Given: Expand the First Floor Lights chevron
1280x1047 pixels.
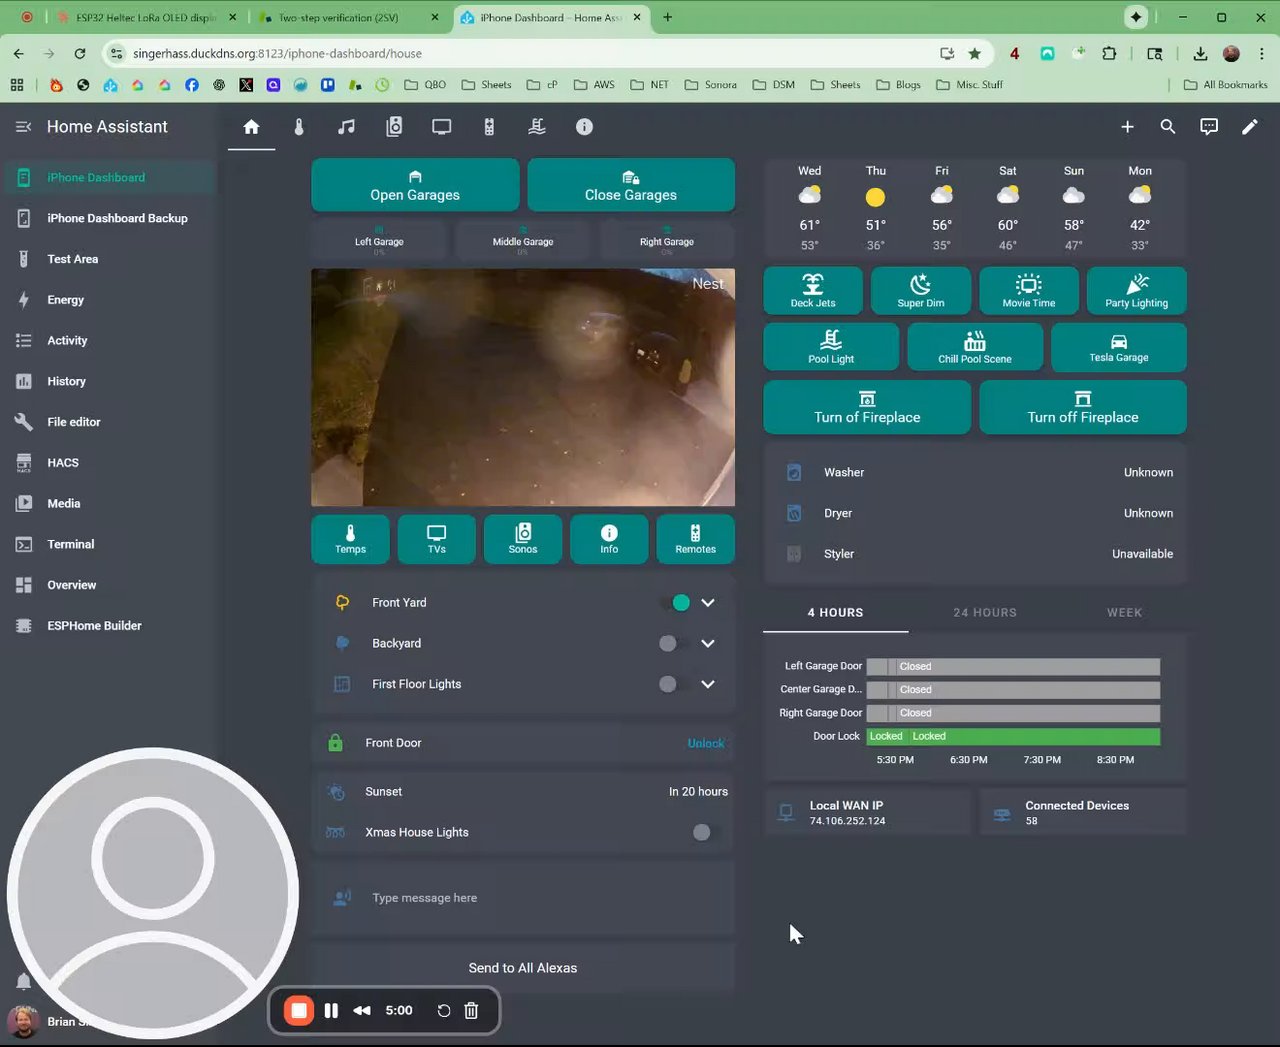Looking at the screenshot, I should [708, 684].
